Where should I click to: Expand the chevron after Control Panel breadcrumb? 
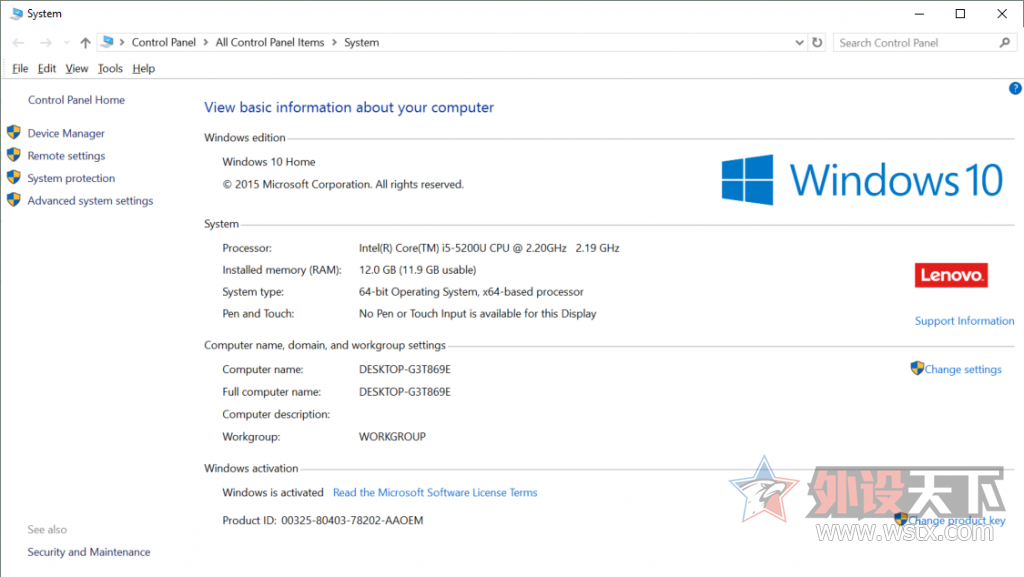pyautogui.click(x=206, y=42)
